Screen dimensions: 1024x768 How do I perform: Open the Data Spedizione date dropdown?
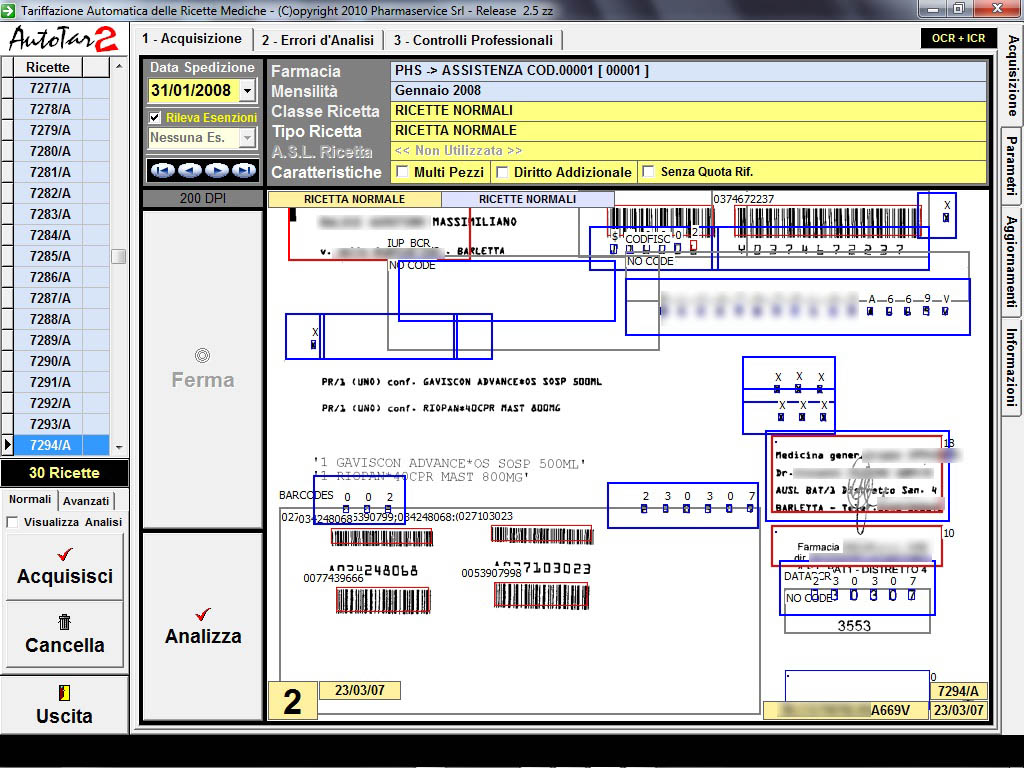(x=248, y=90)
